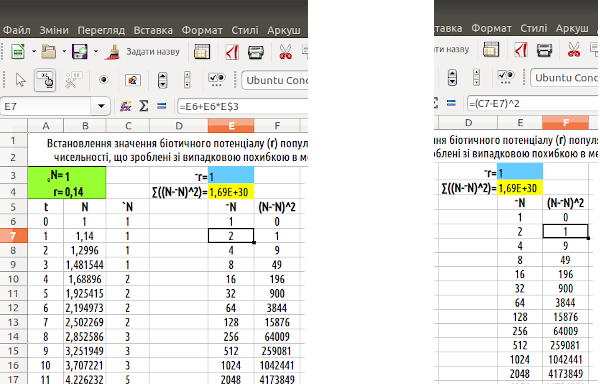Click the open folder icon
600x384 pixels.
49,51
